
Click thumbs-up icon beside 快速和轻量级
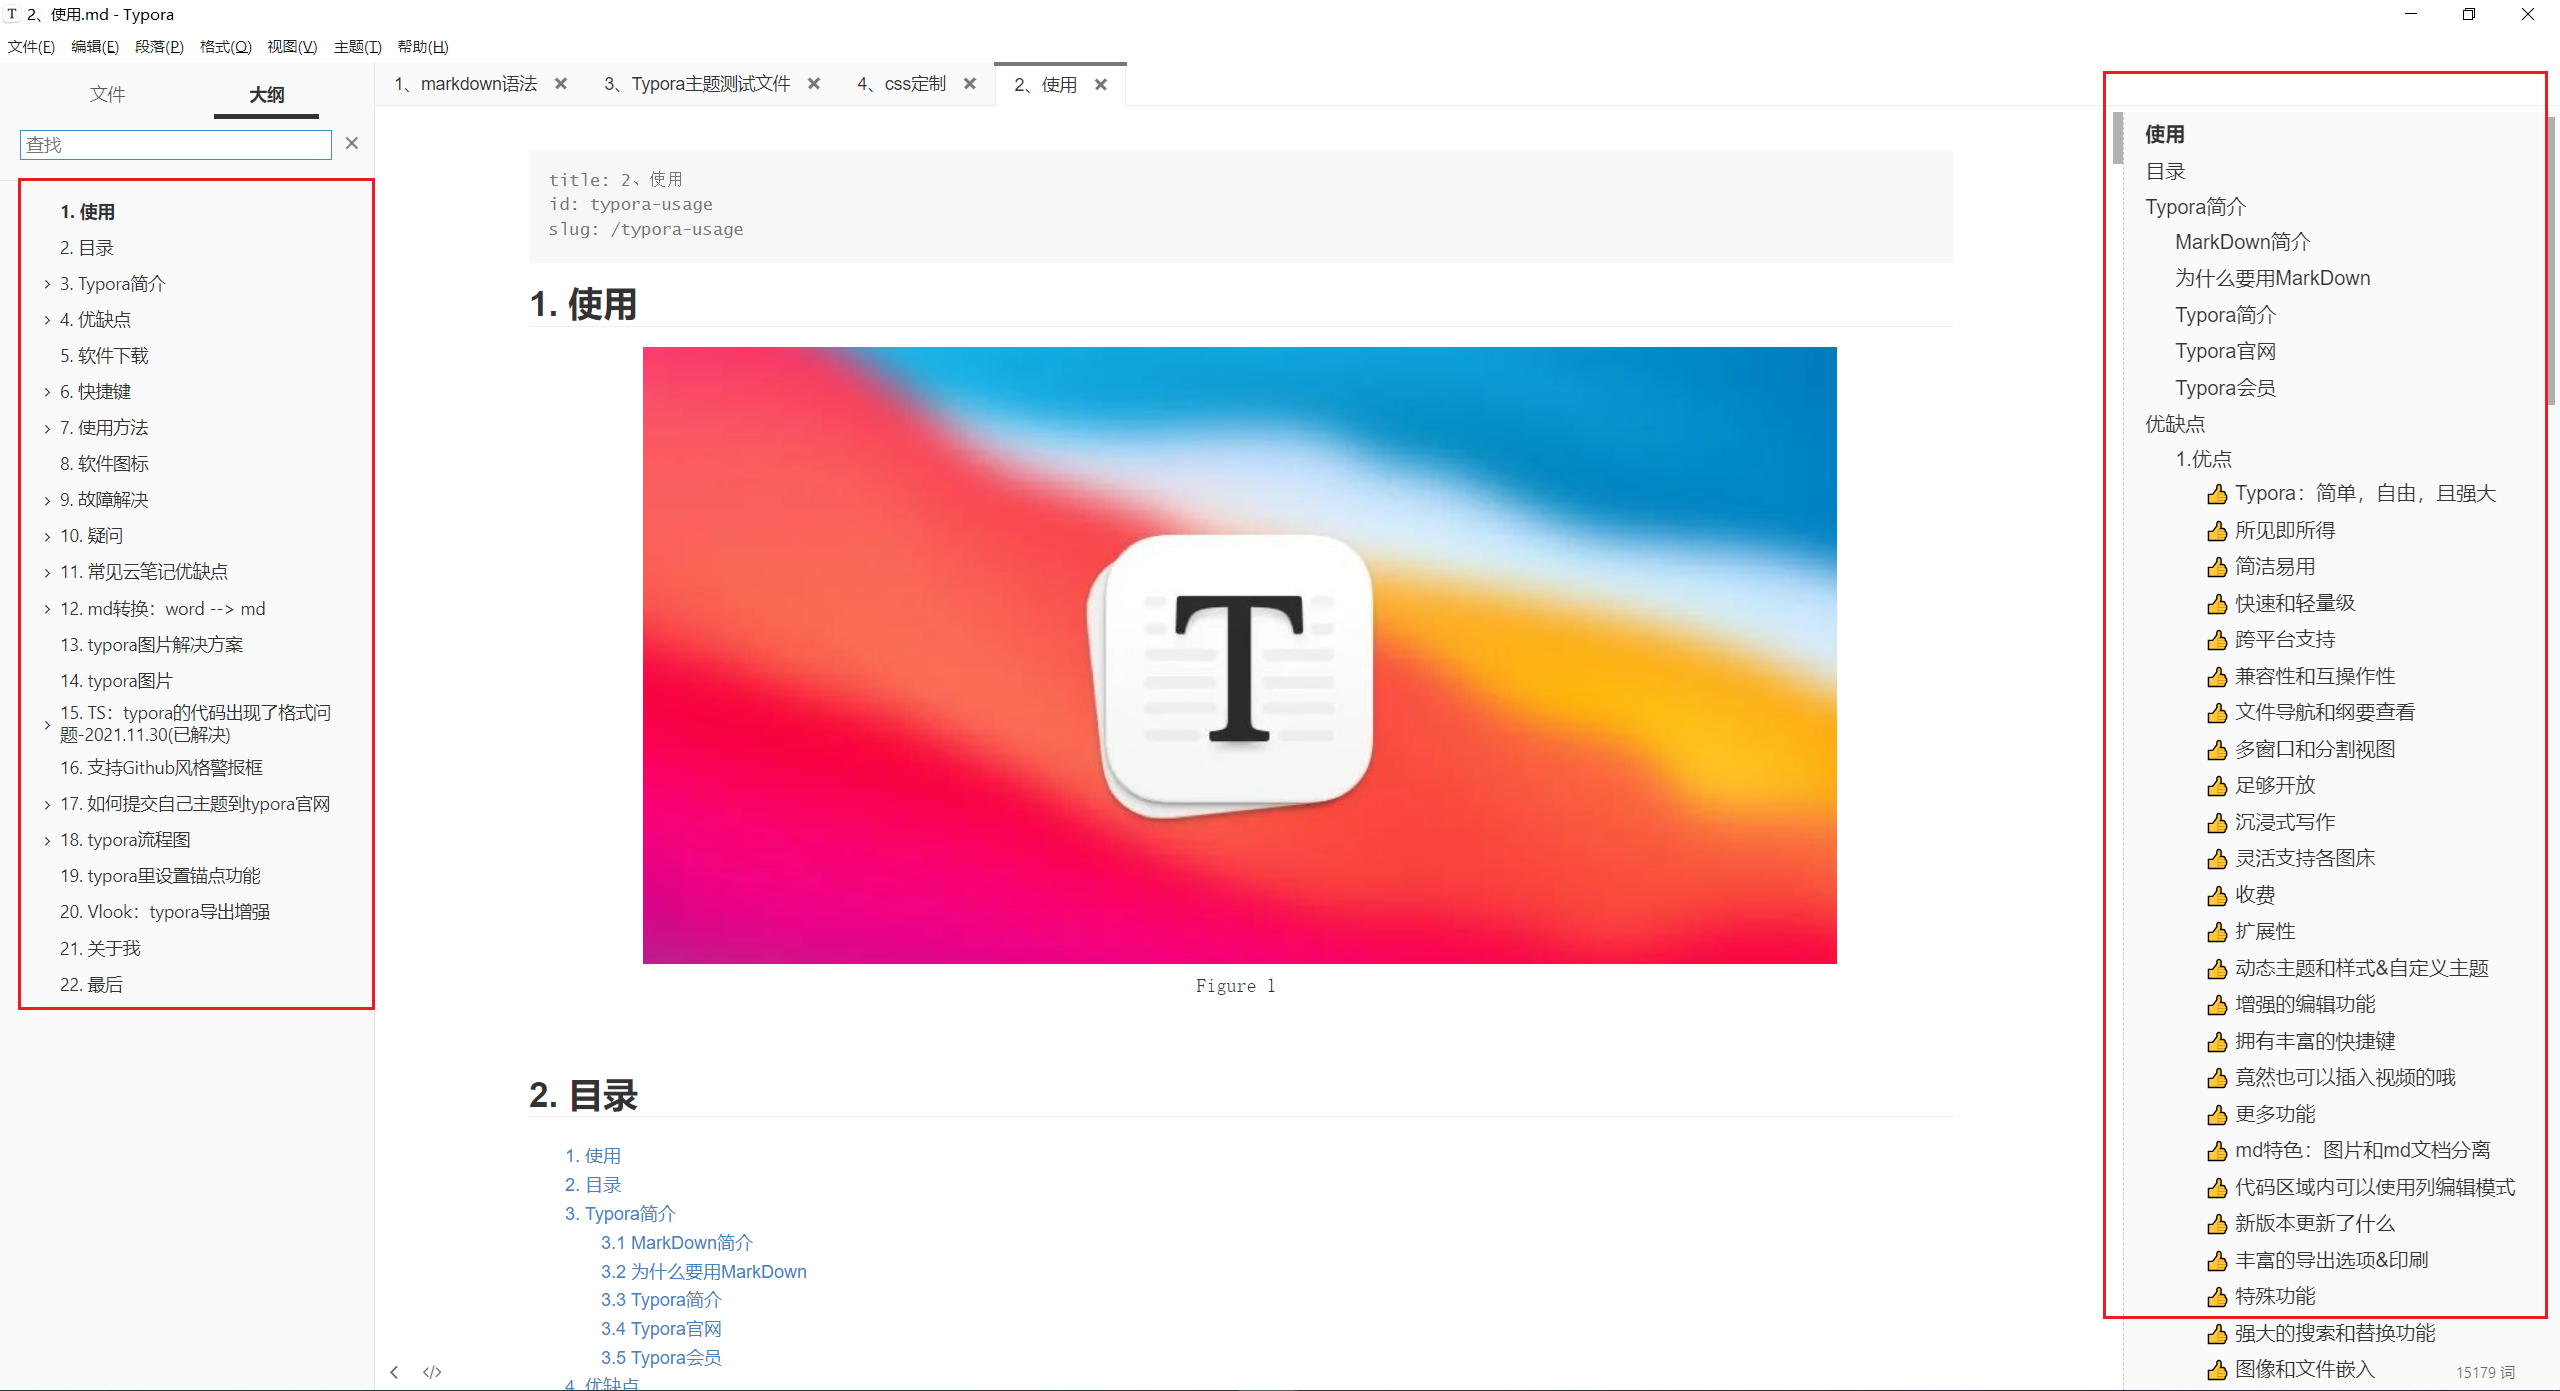pyautogui.click(x=2217, y=604)
